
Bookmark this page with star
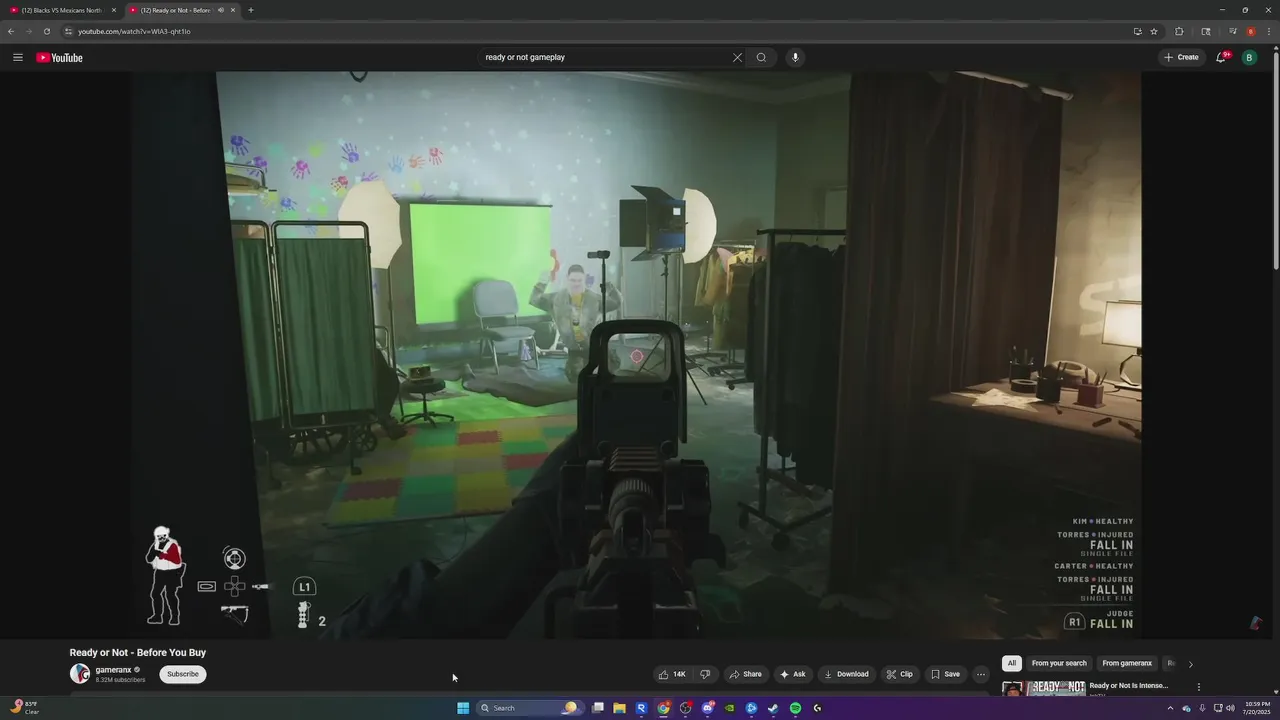(x=1153, y=31)
